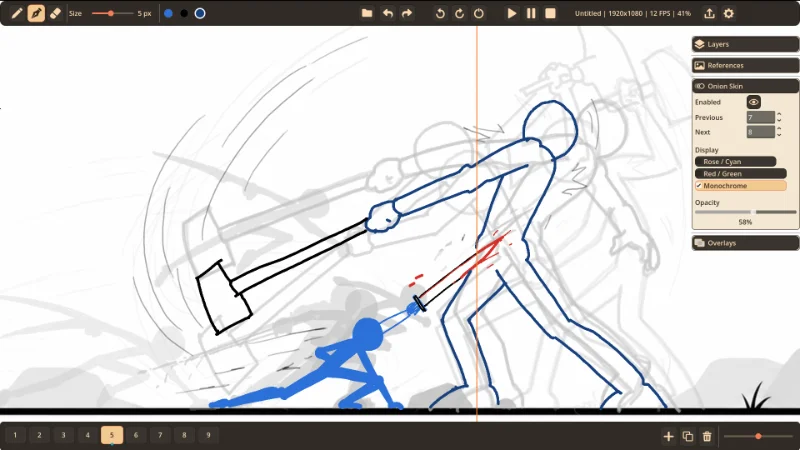Choose Monochrome display mode

pos(740,186)
